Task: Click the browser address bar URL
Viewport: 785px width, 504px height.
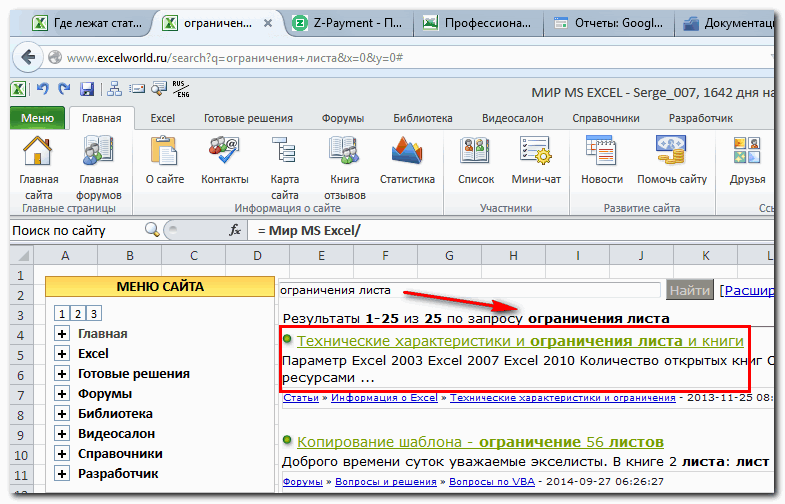Action: click(235, 58)
